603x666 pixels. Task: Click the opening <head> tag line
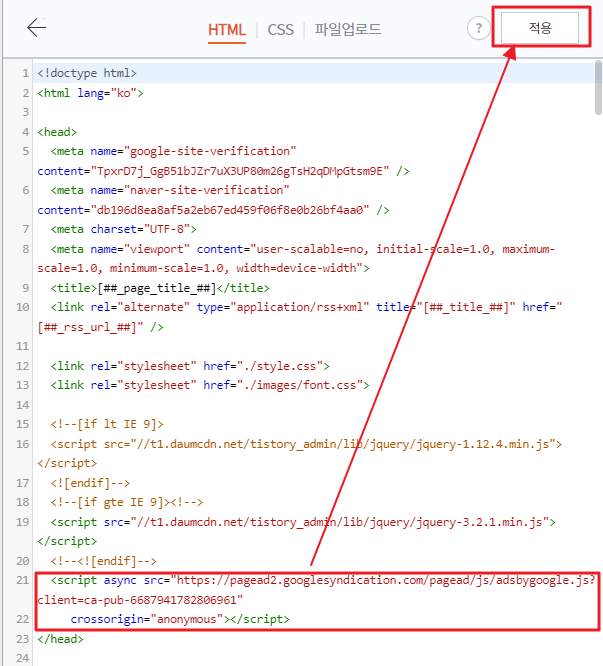tap(57, 132)
